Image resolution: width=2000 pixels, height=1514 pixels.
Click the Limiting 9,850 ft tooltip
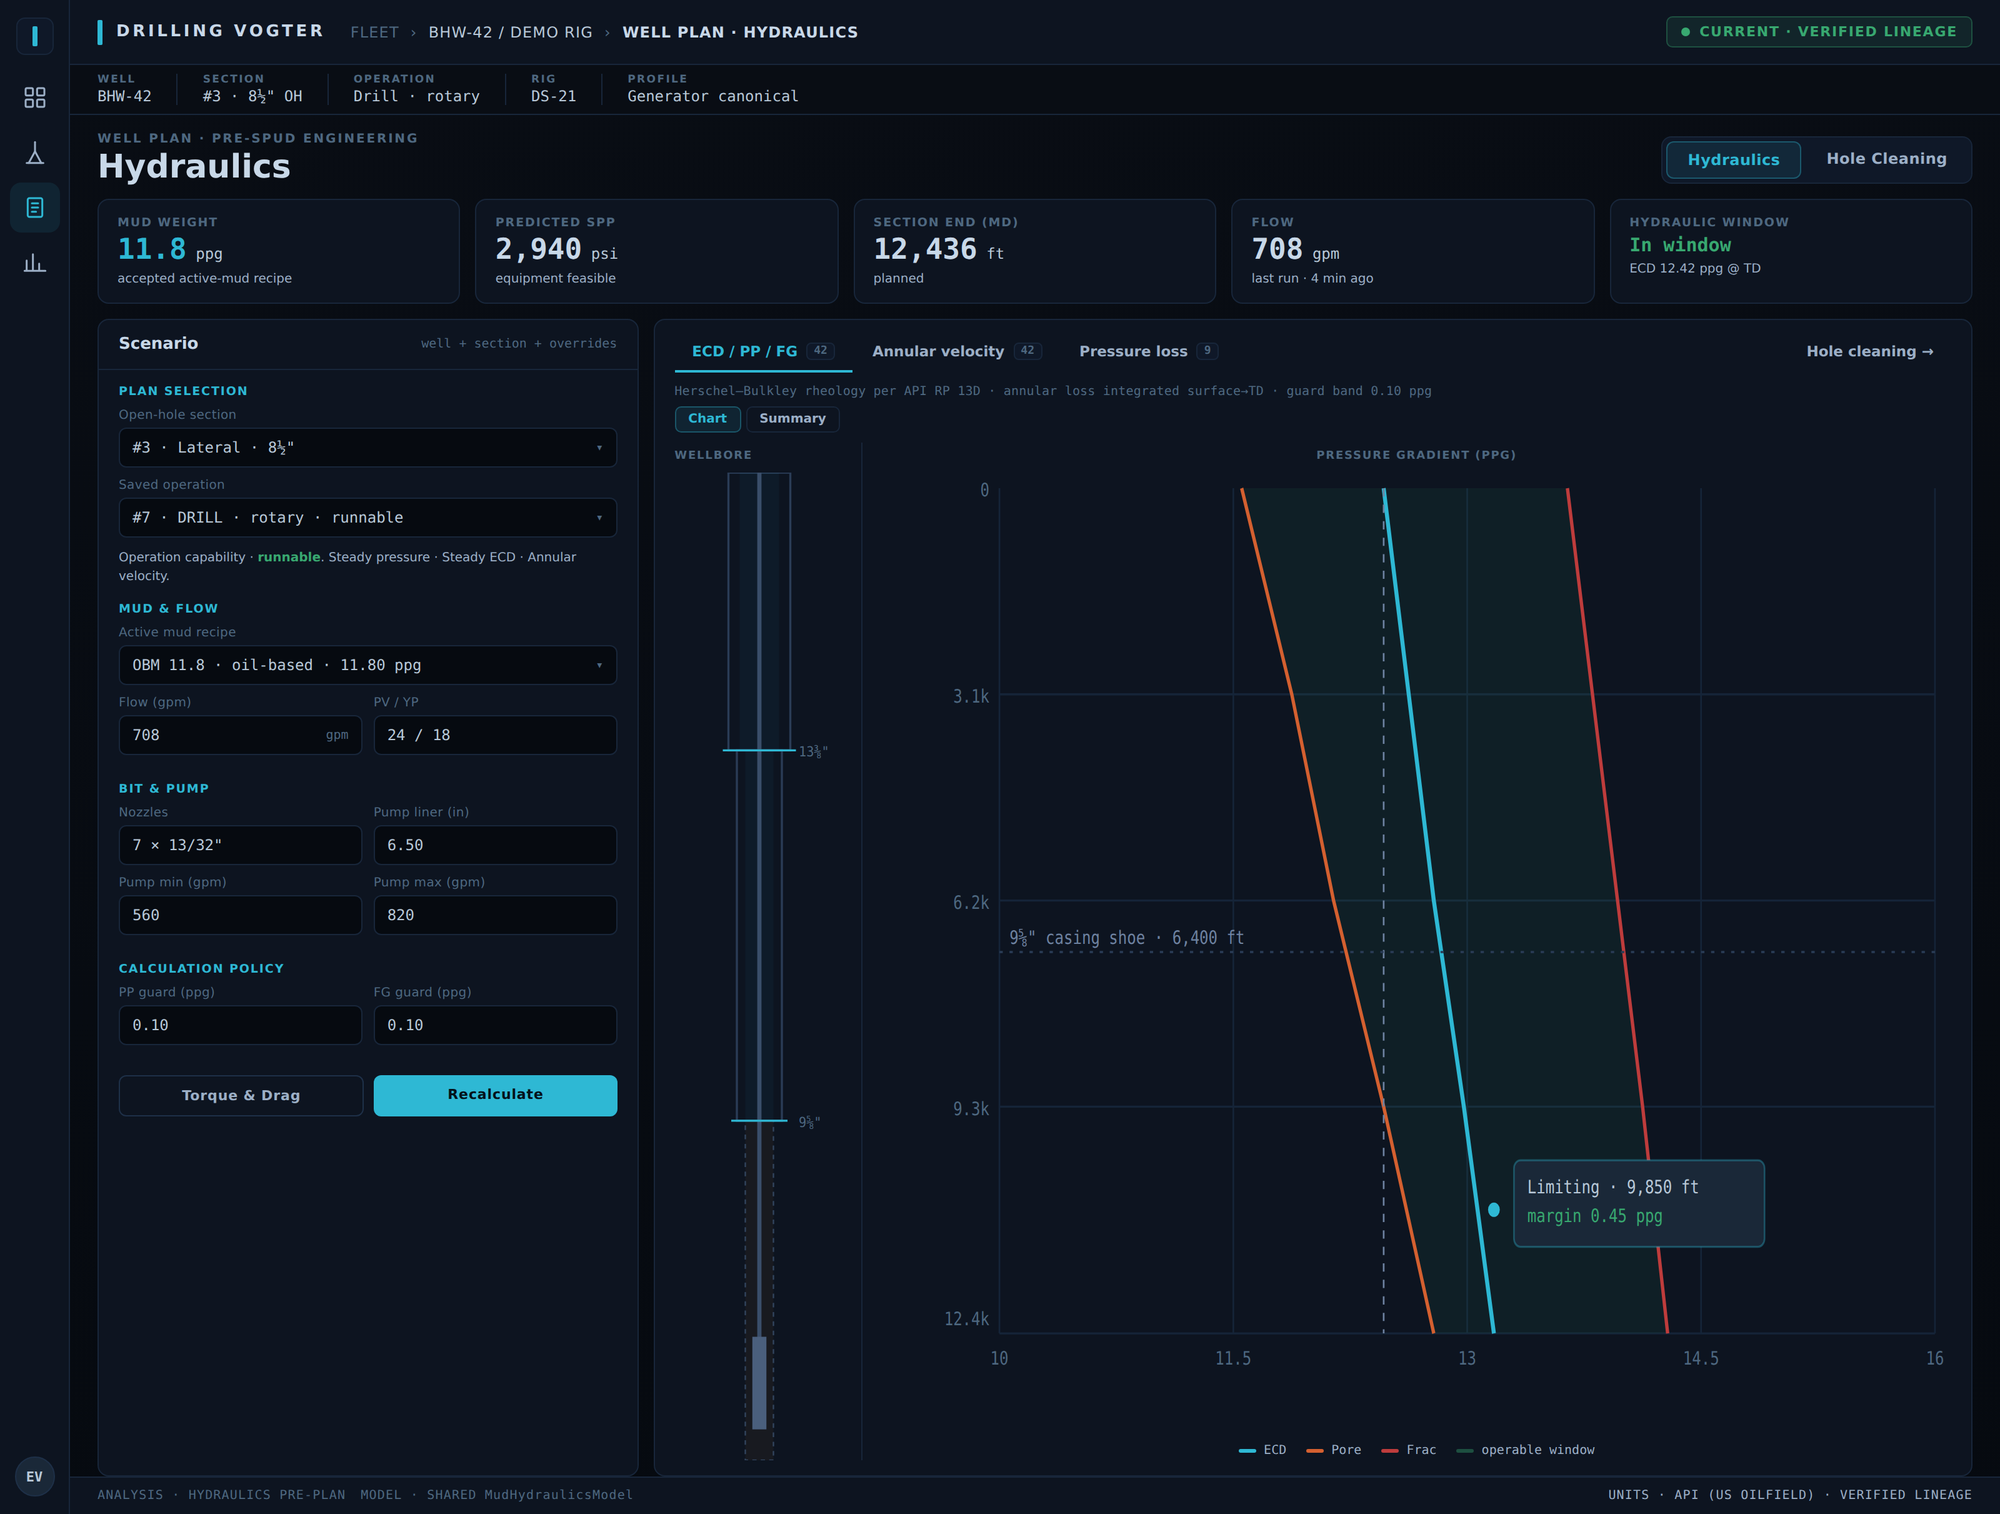coord(1639,1203)
